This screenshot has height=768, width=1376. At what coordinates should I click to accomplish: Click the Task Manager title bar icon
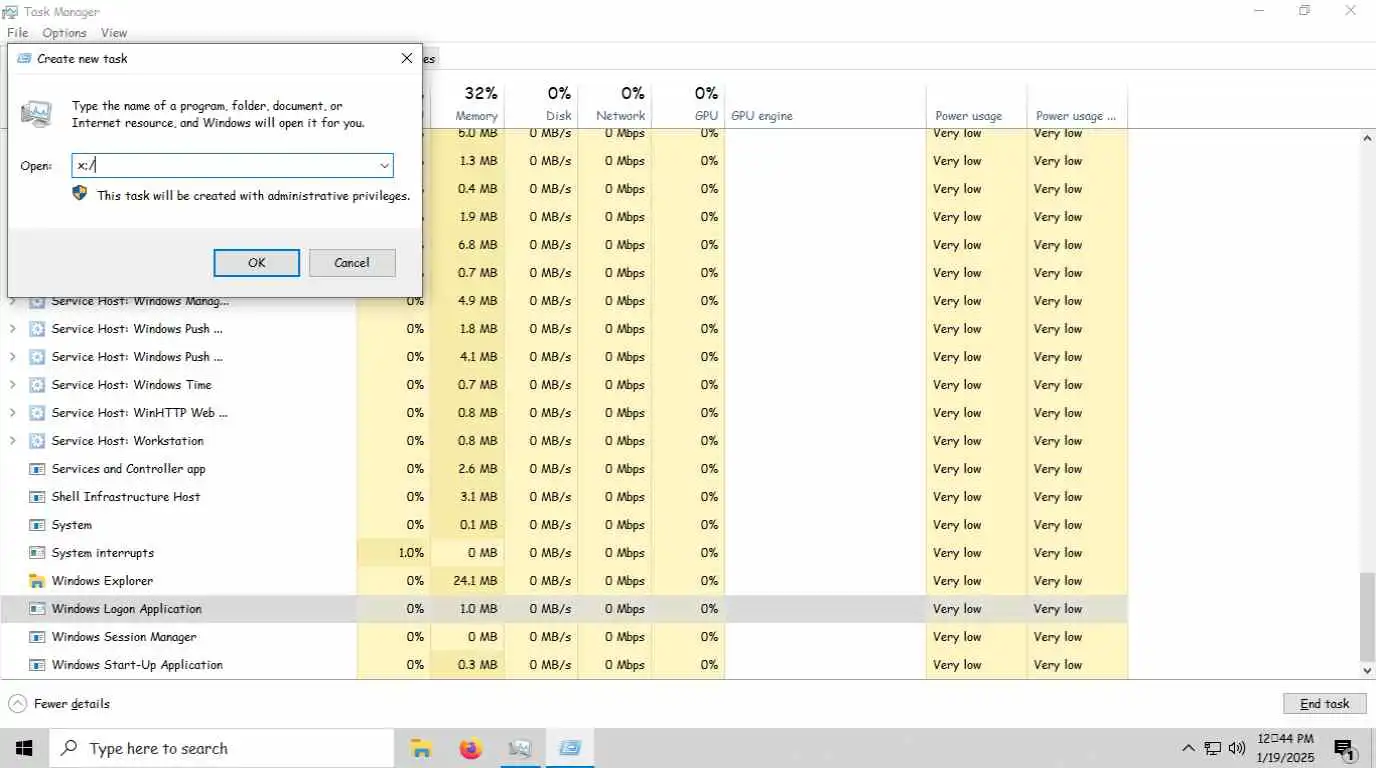(x=12, y=12)
